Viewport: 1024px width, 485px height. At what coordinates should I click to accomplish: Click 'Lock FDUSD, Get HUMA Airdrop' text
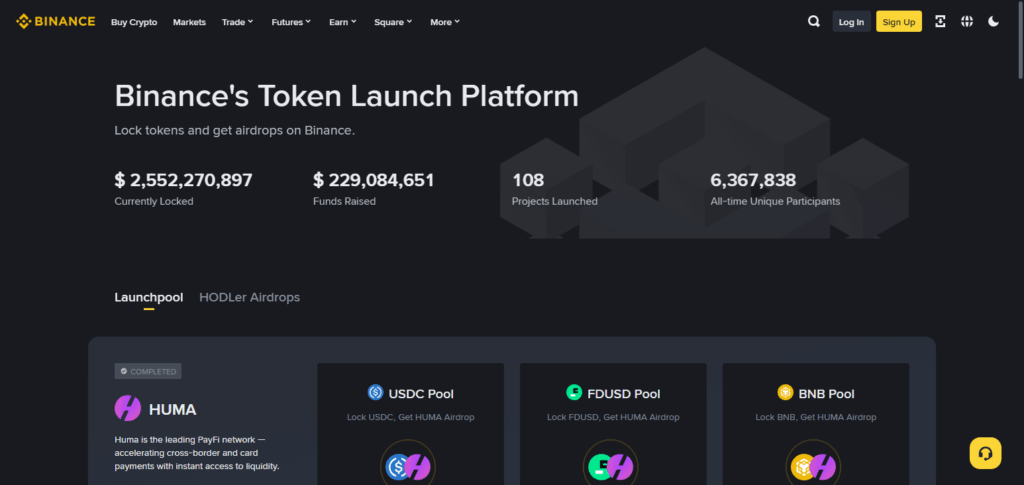(x=613, y=416)
